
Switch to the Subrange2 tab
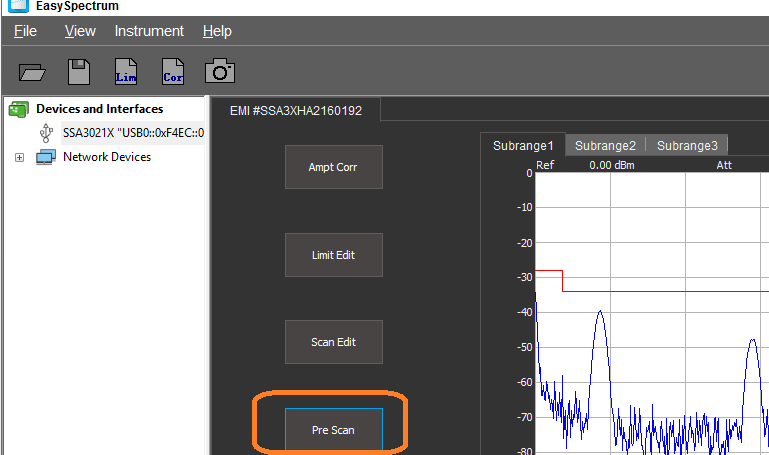coord(605,145)
